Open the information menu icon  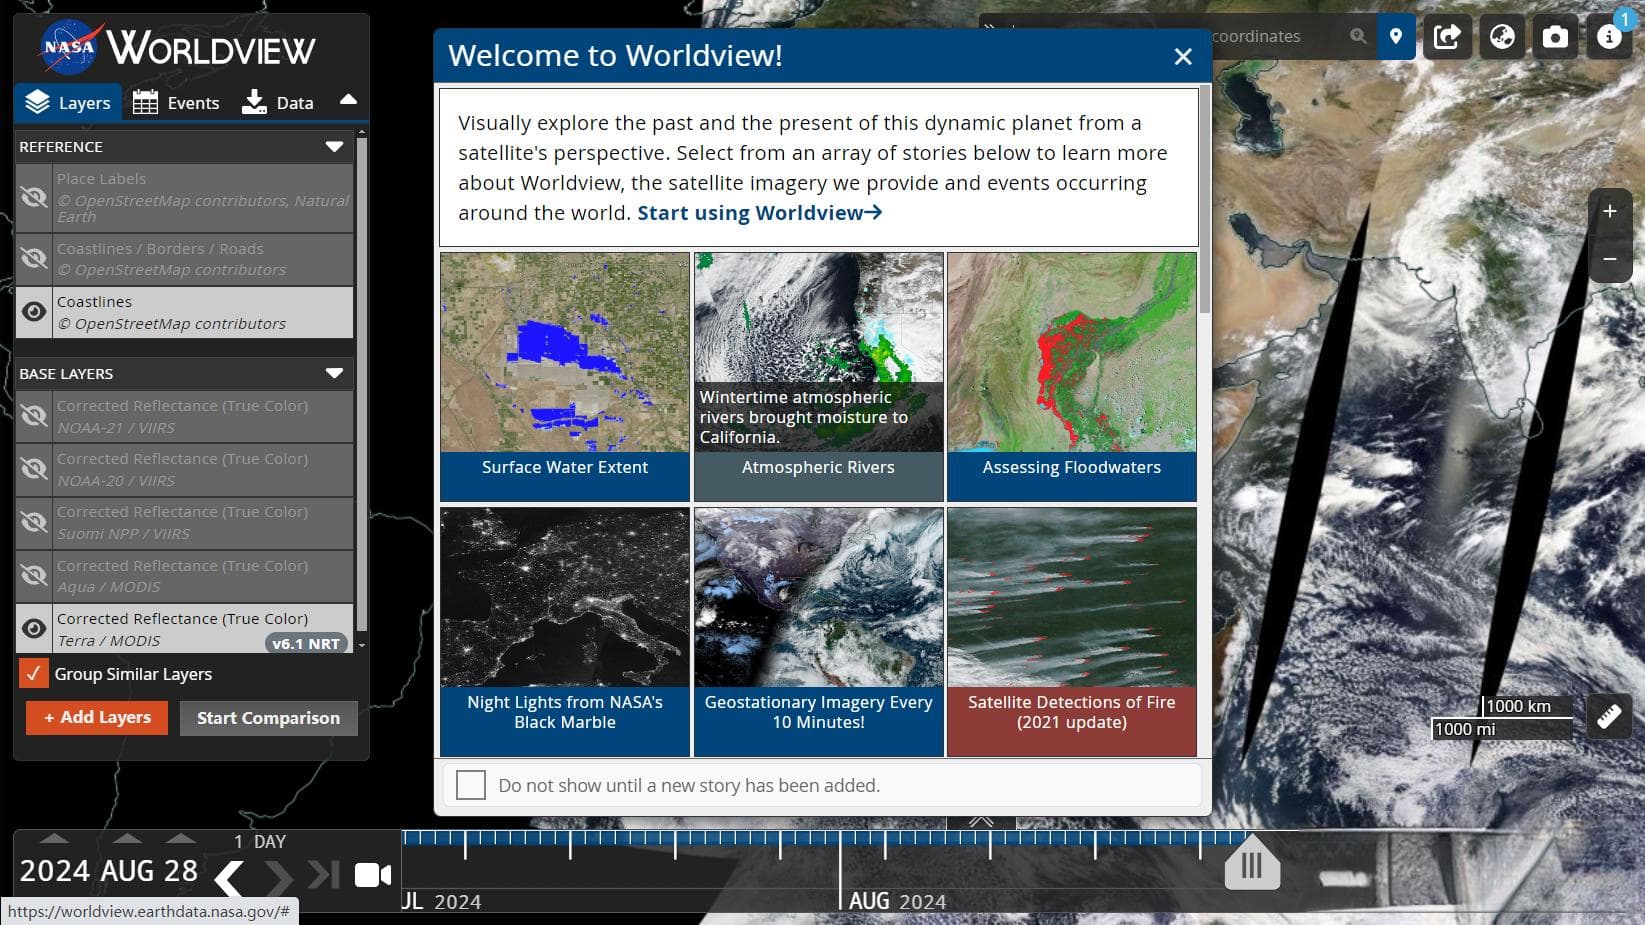1609,37
